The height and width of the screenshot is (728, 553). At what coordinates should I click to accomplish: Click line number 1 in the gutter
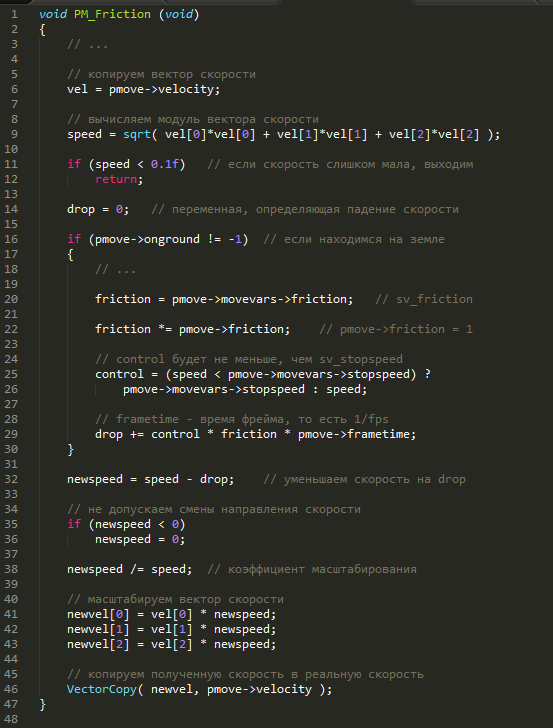(x=14, y=14)
